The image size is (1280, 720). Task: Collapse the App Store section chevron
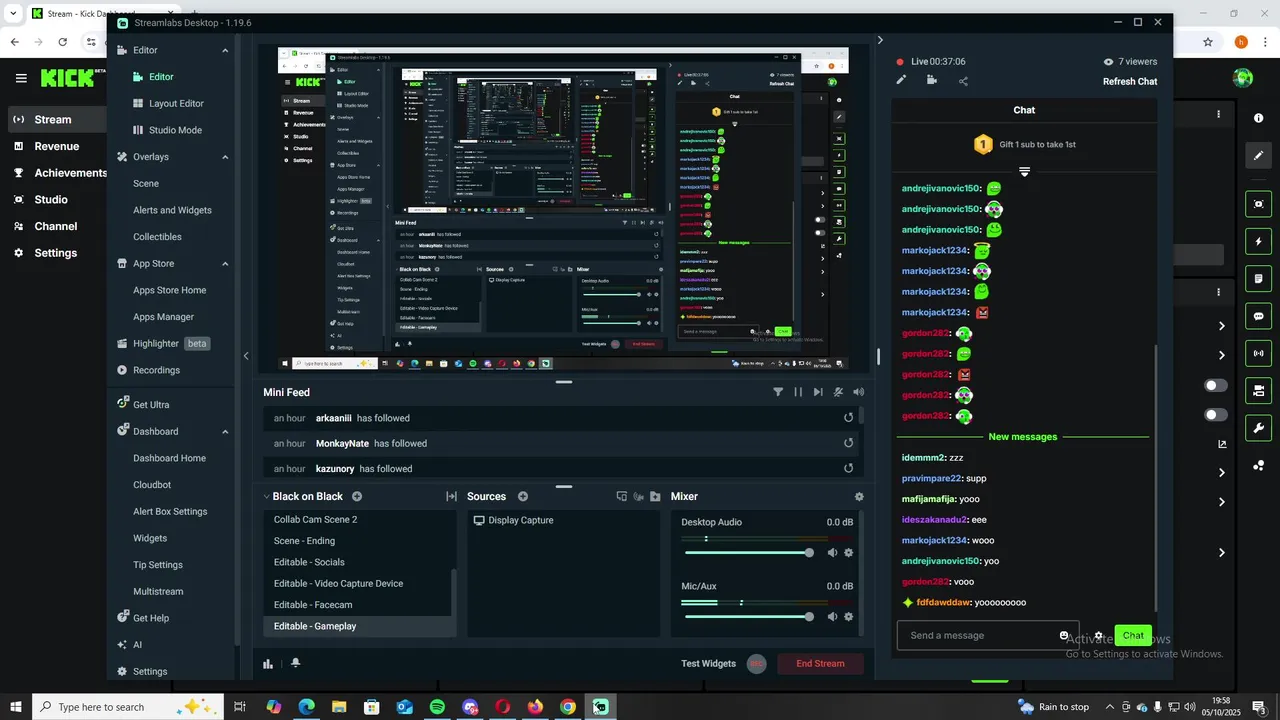225,264
